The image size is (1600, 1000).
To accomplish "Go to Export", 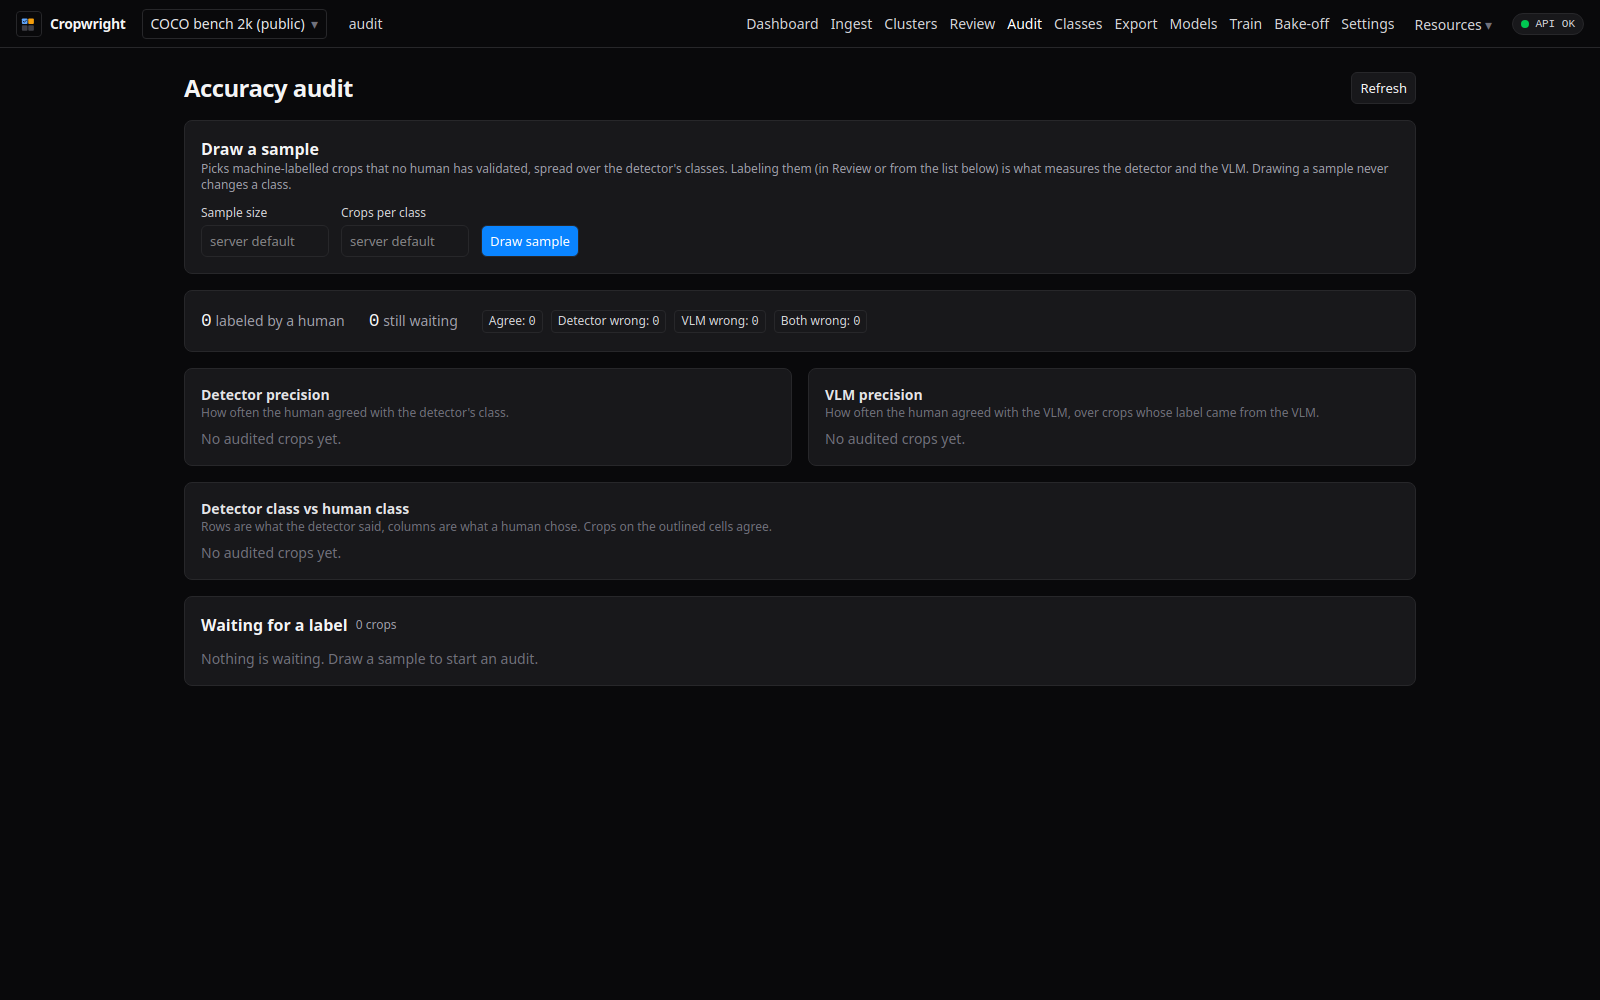I will [x=1136, y=24].
